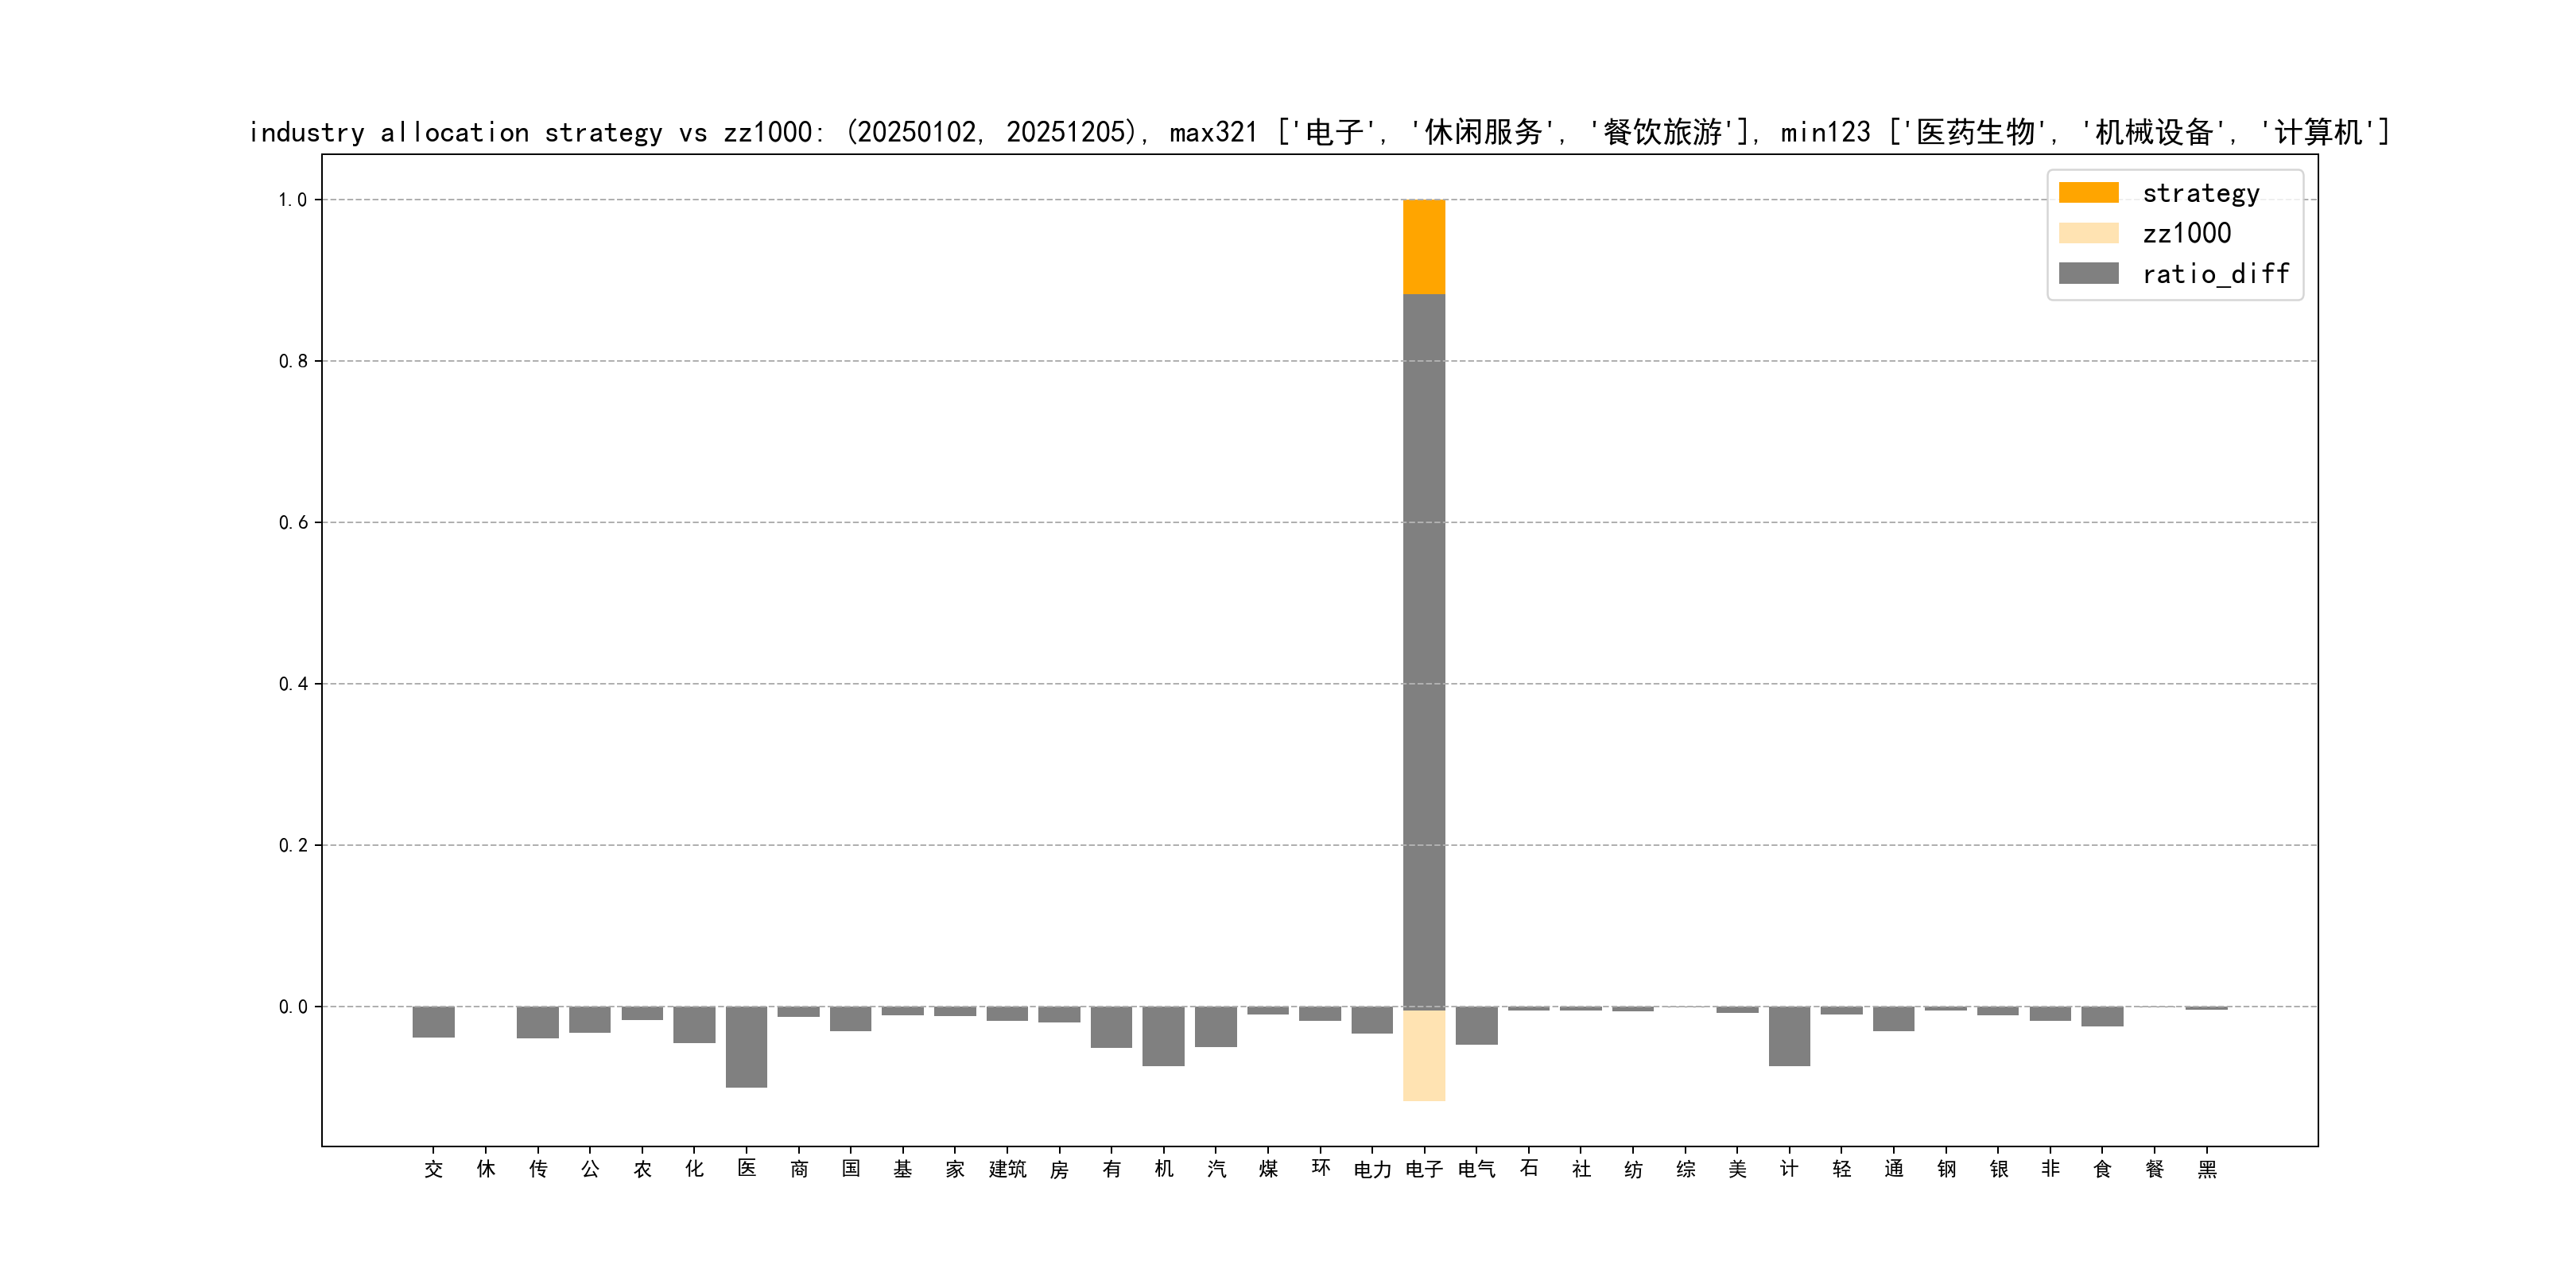Click the 医 negative gray bar
The image size is (2576, 1288).
tap(746, 1046)
